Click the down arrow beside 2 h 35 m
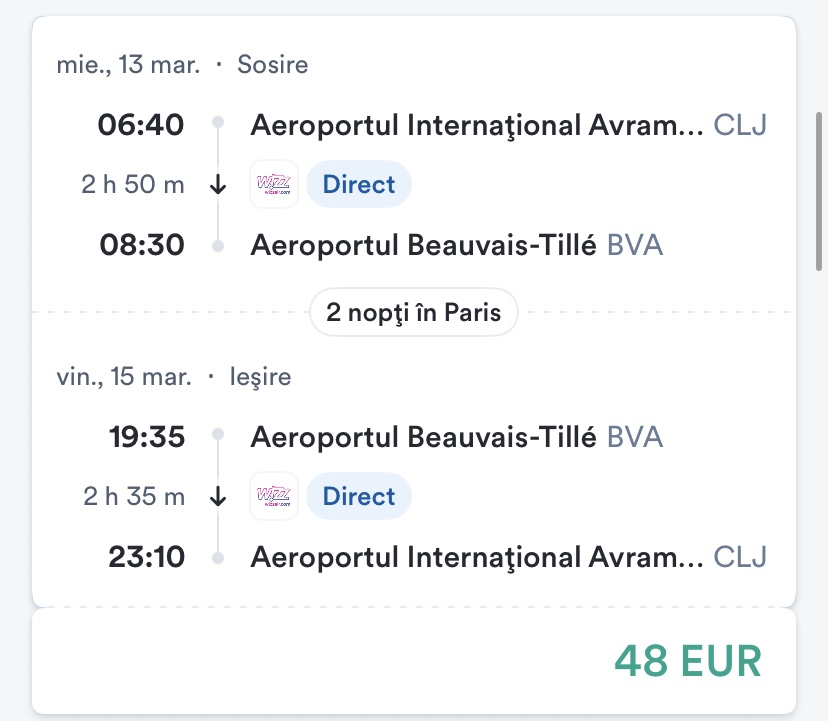Image resolution: width=828 pixels, height=721 pixels. click(x=218, y=497)
